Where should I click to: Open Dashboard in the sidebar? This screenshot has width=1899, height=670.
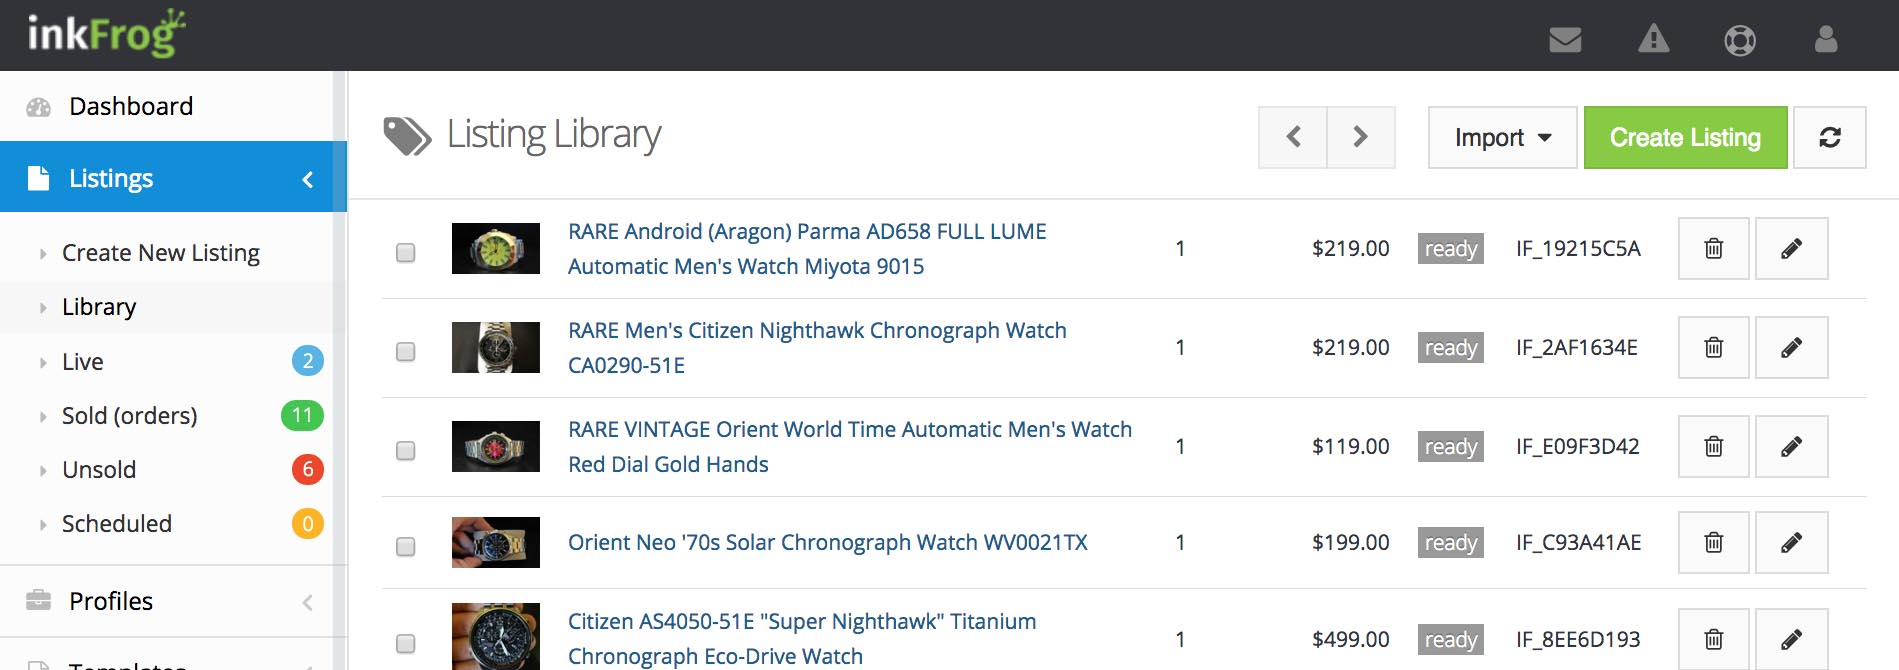131,107
